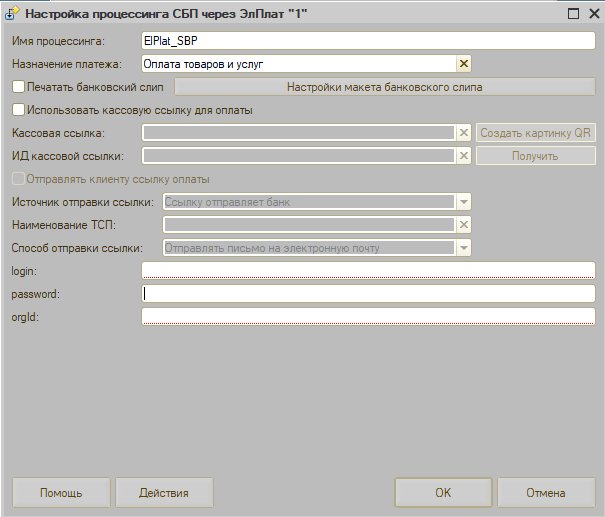Close the dialog with the title bar X
The image size is (605, 517).
click(x=592, y=15)
